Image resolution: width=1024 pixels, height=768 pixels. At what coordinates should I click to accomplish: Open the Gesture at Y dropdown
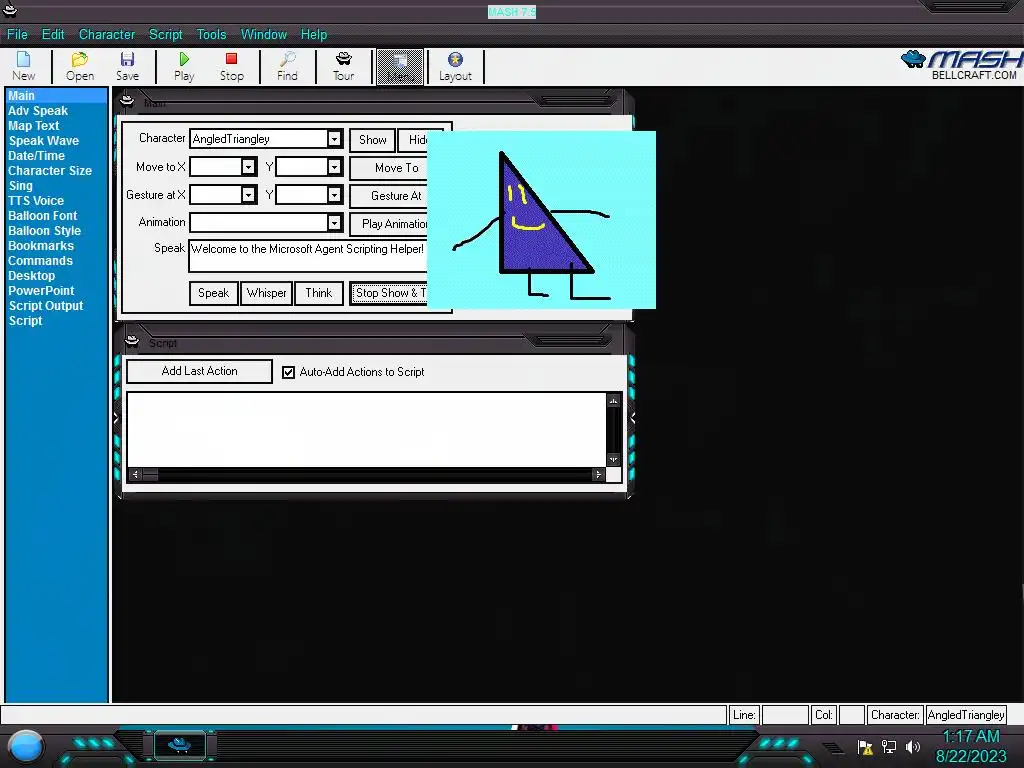[334, 195]
